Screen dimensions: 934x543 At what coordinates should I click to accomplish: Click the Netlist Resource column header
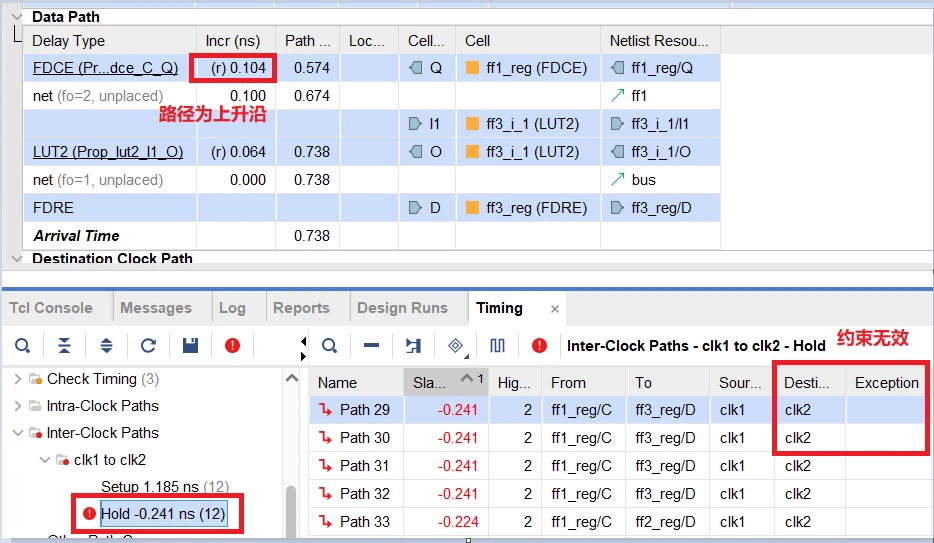coord(660,40)
